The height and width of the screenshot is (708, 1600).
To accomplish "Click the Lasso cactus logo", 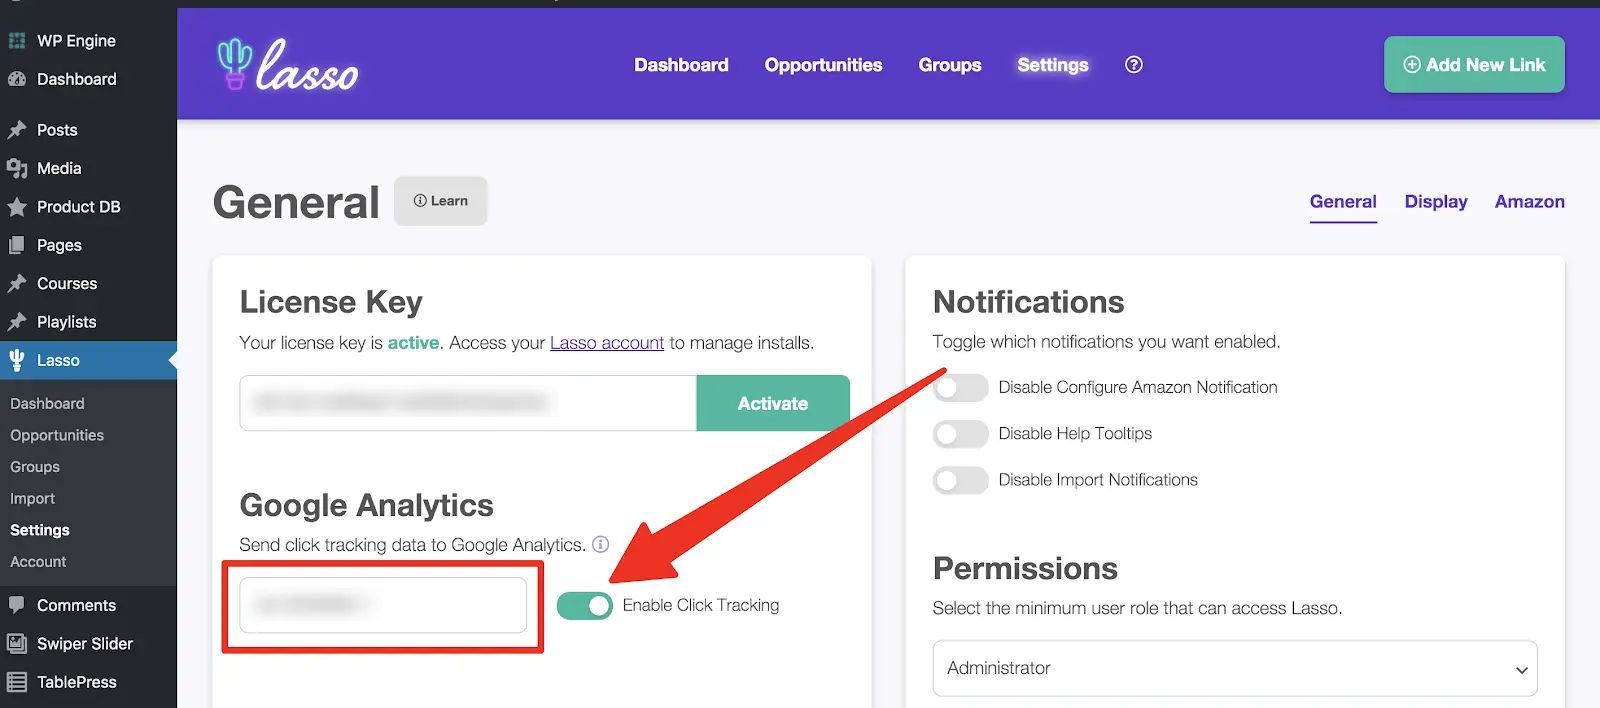I will (x=288, y=65).
